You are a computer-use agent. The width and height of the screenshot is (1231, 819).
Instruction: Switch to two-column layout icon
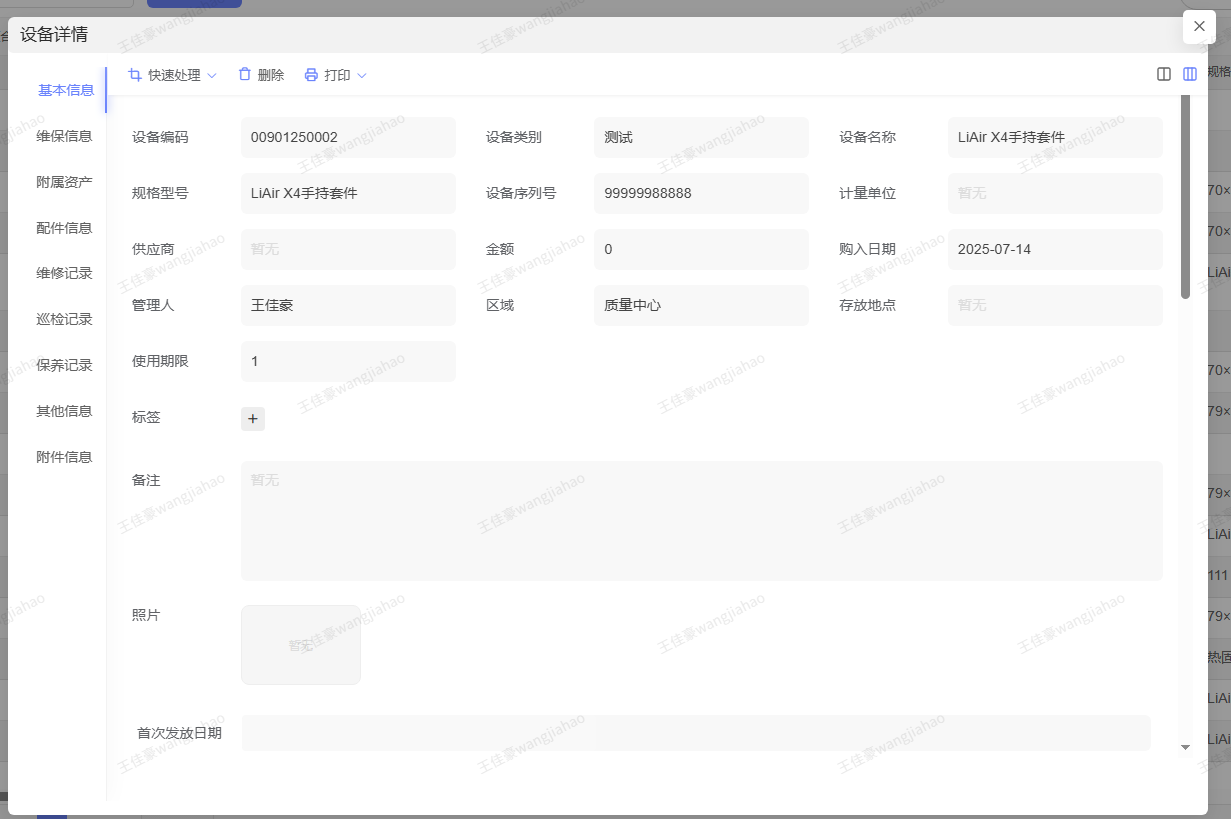1164,74
